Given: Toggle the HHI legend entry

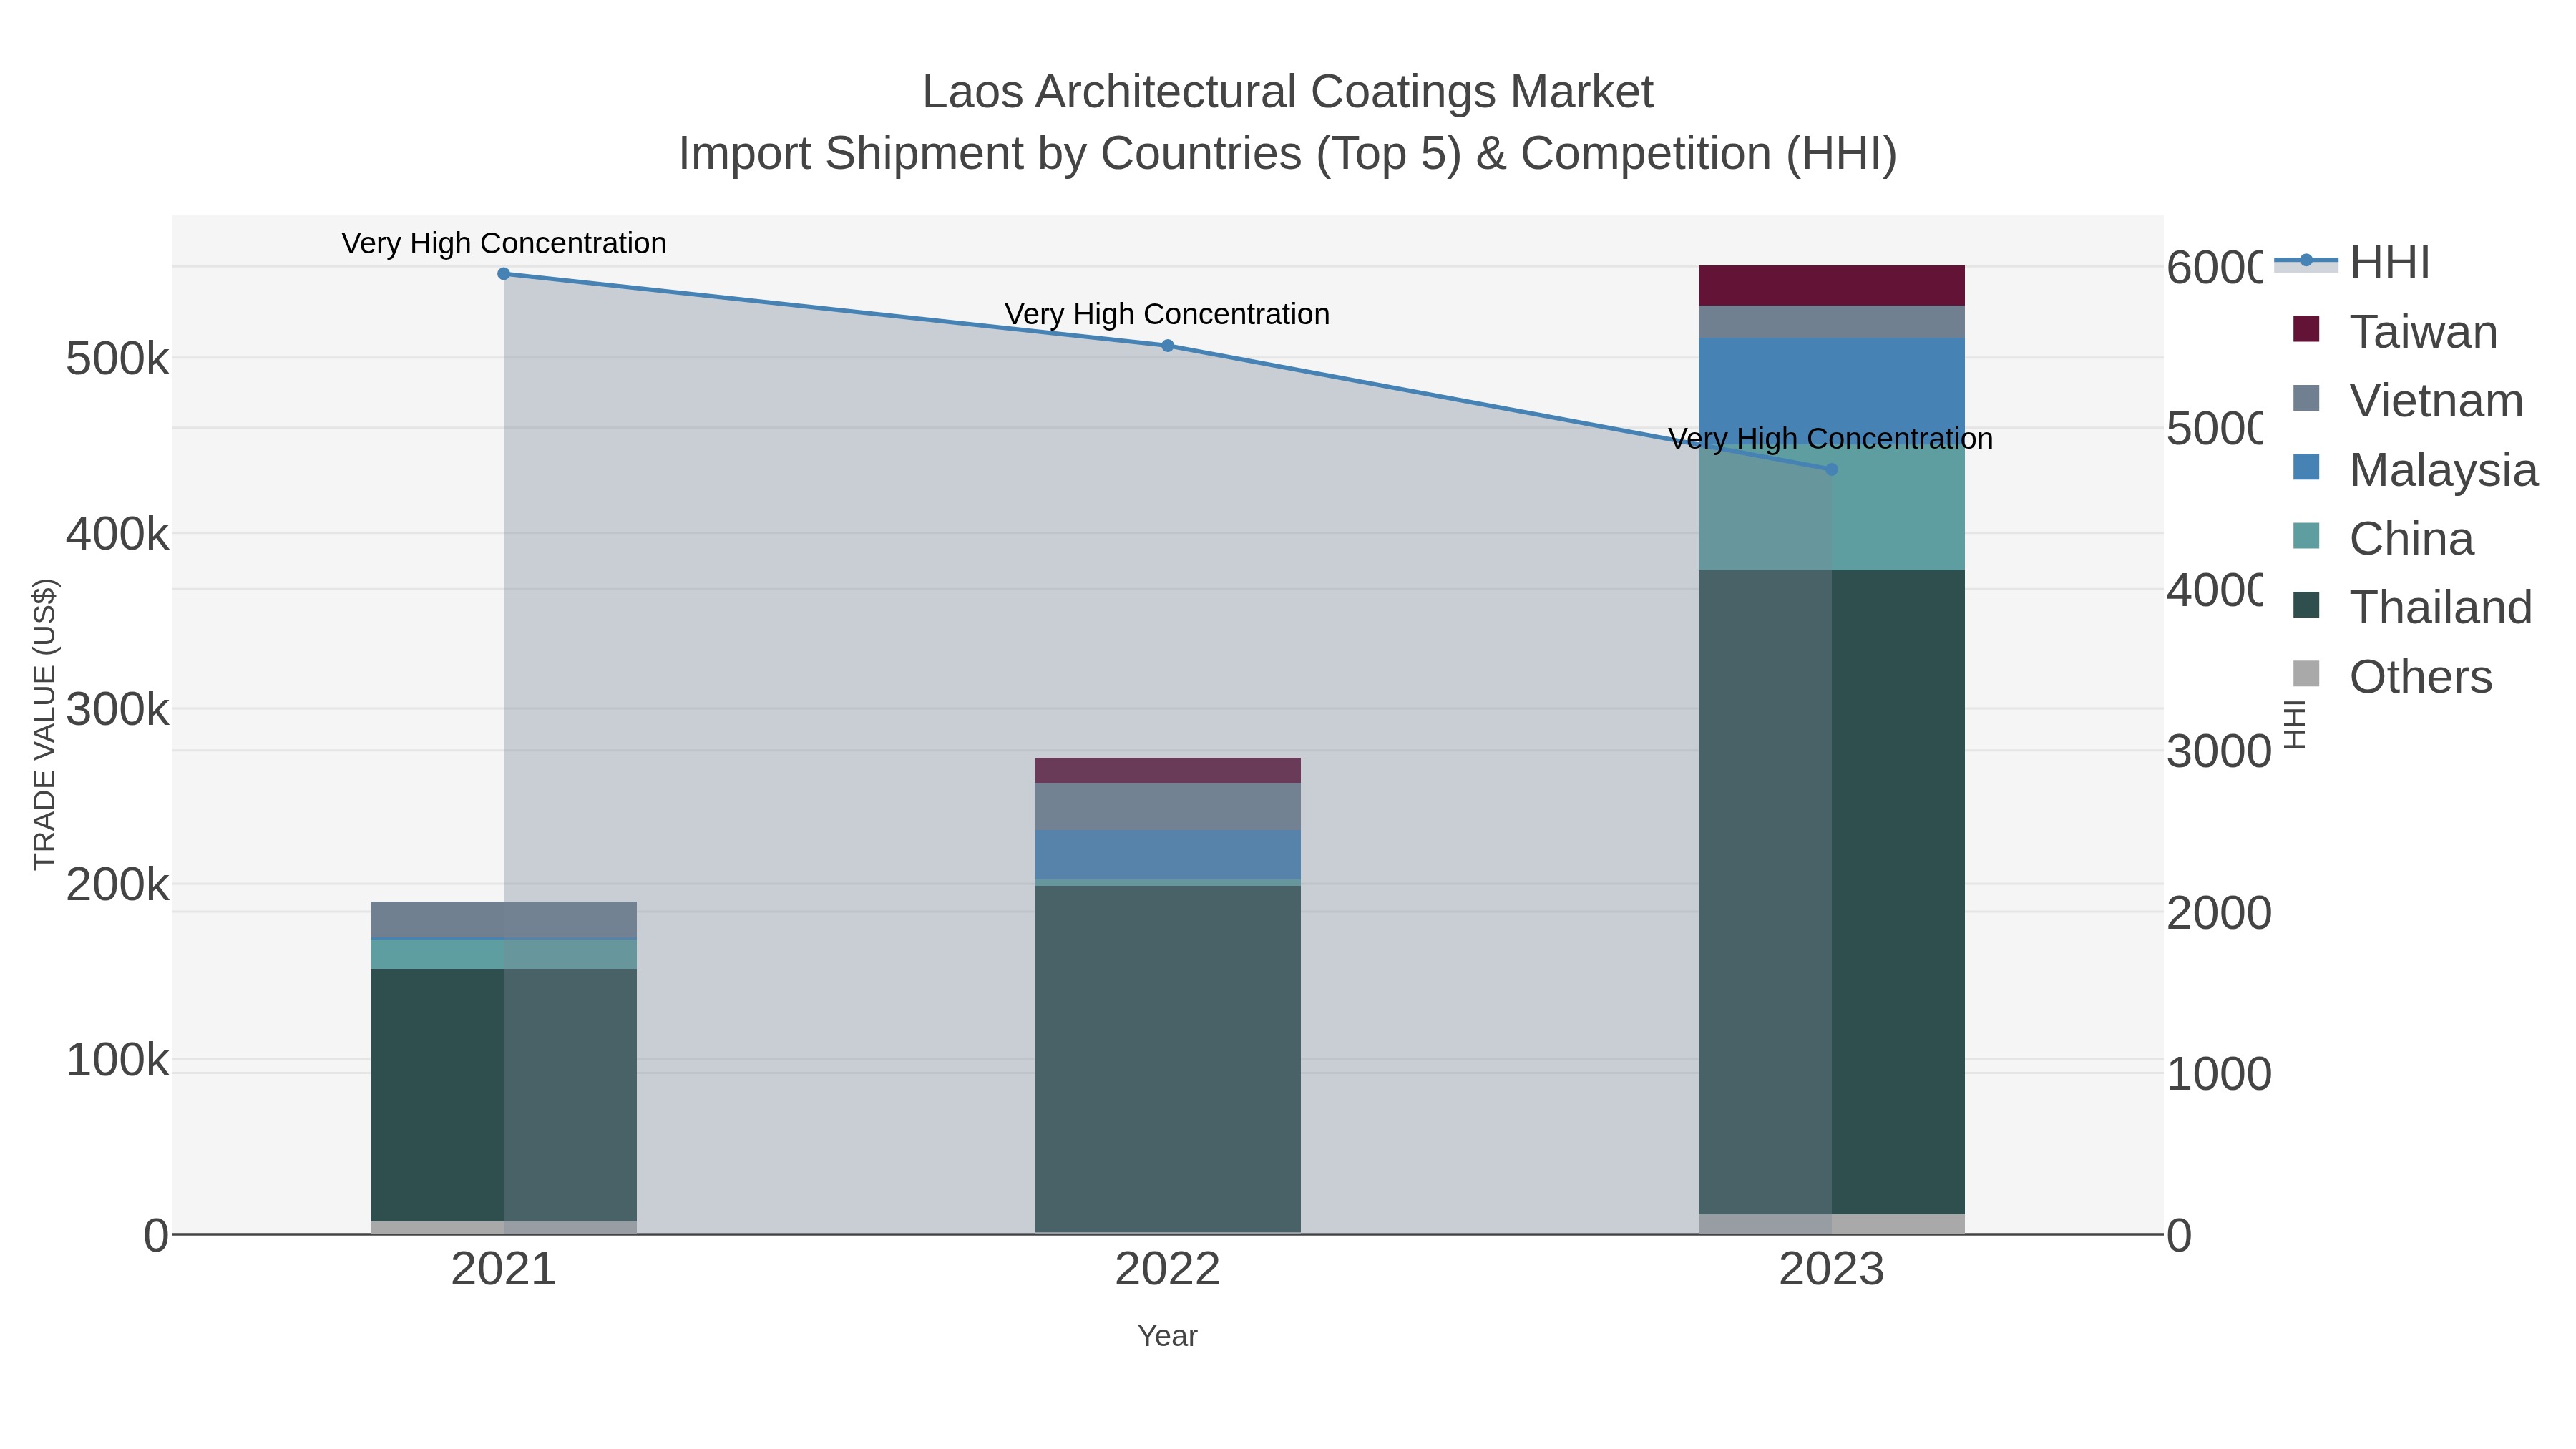Looking at the screenshot, I should click(2352, 263).
